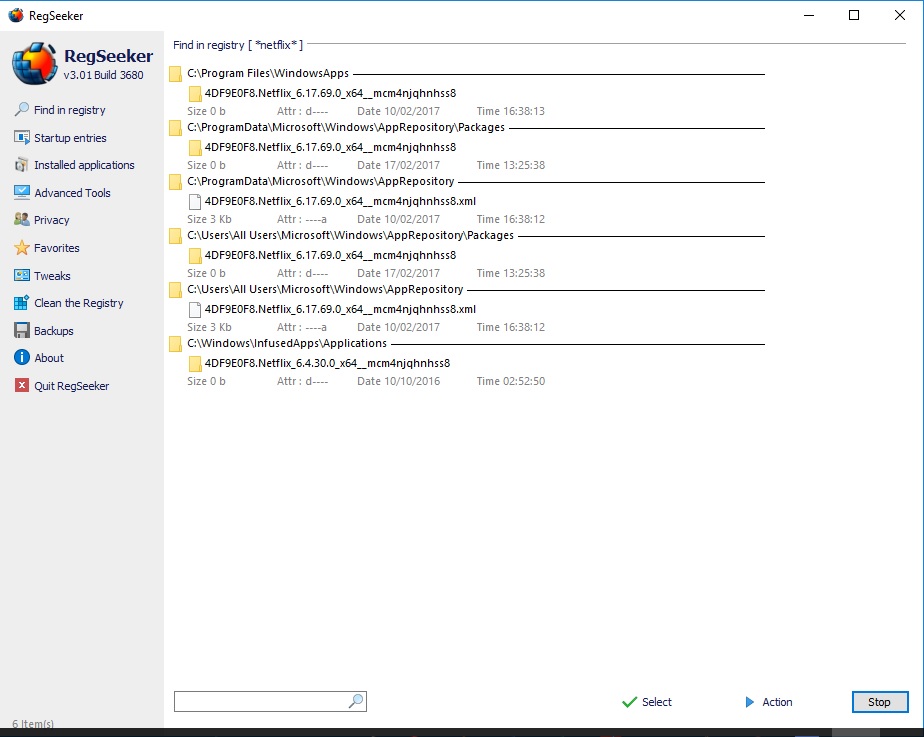Open the About page
Viewport: 924px width, 737px height.
49,358
